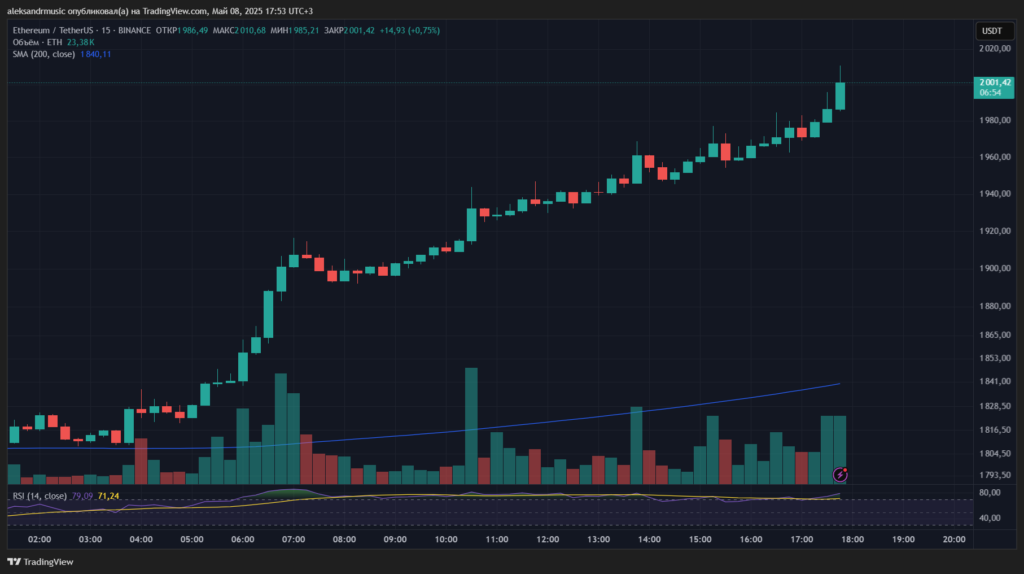Click the USDT currency button
The width and height of the screenshot is (1024, 574).
pyautogui.click(x=991, y=31)
